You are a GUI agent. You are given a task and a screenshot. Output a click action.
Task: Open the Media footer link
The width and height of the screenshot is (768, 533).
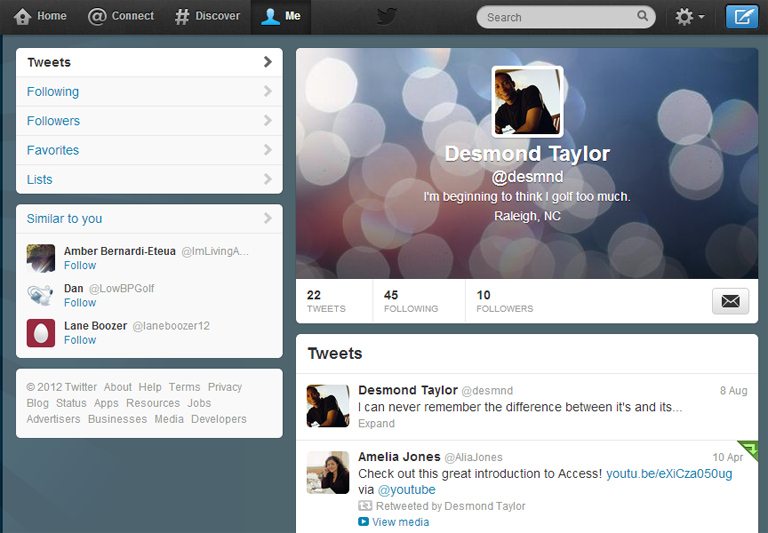(x=169, y=419)
